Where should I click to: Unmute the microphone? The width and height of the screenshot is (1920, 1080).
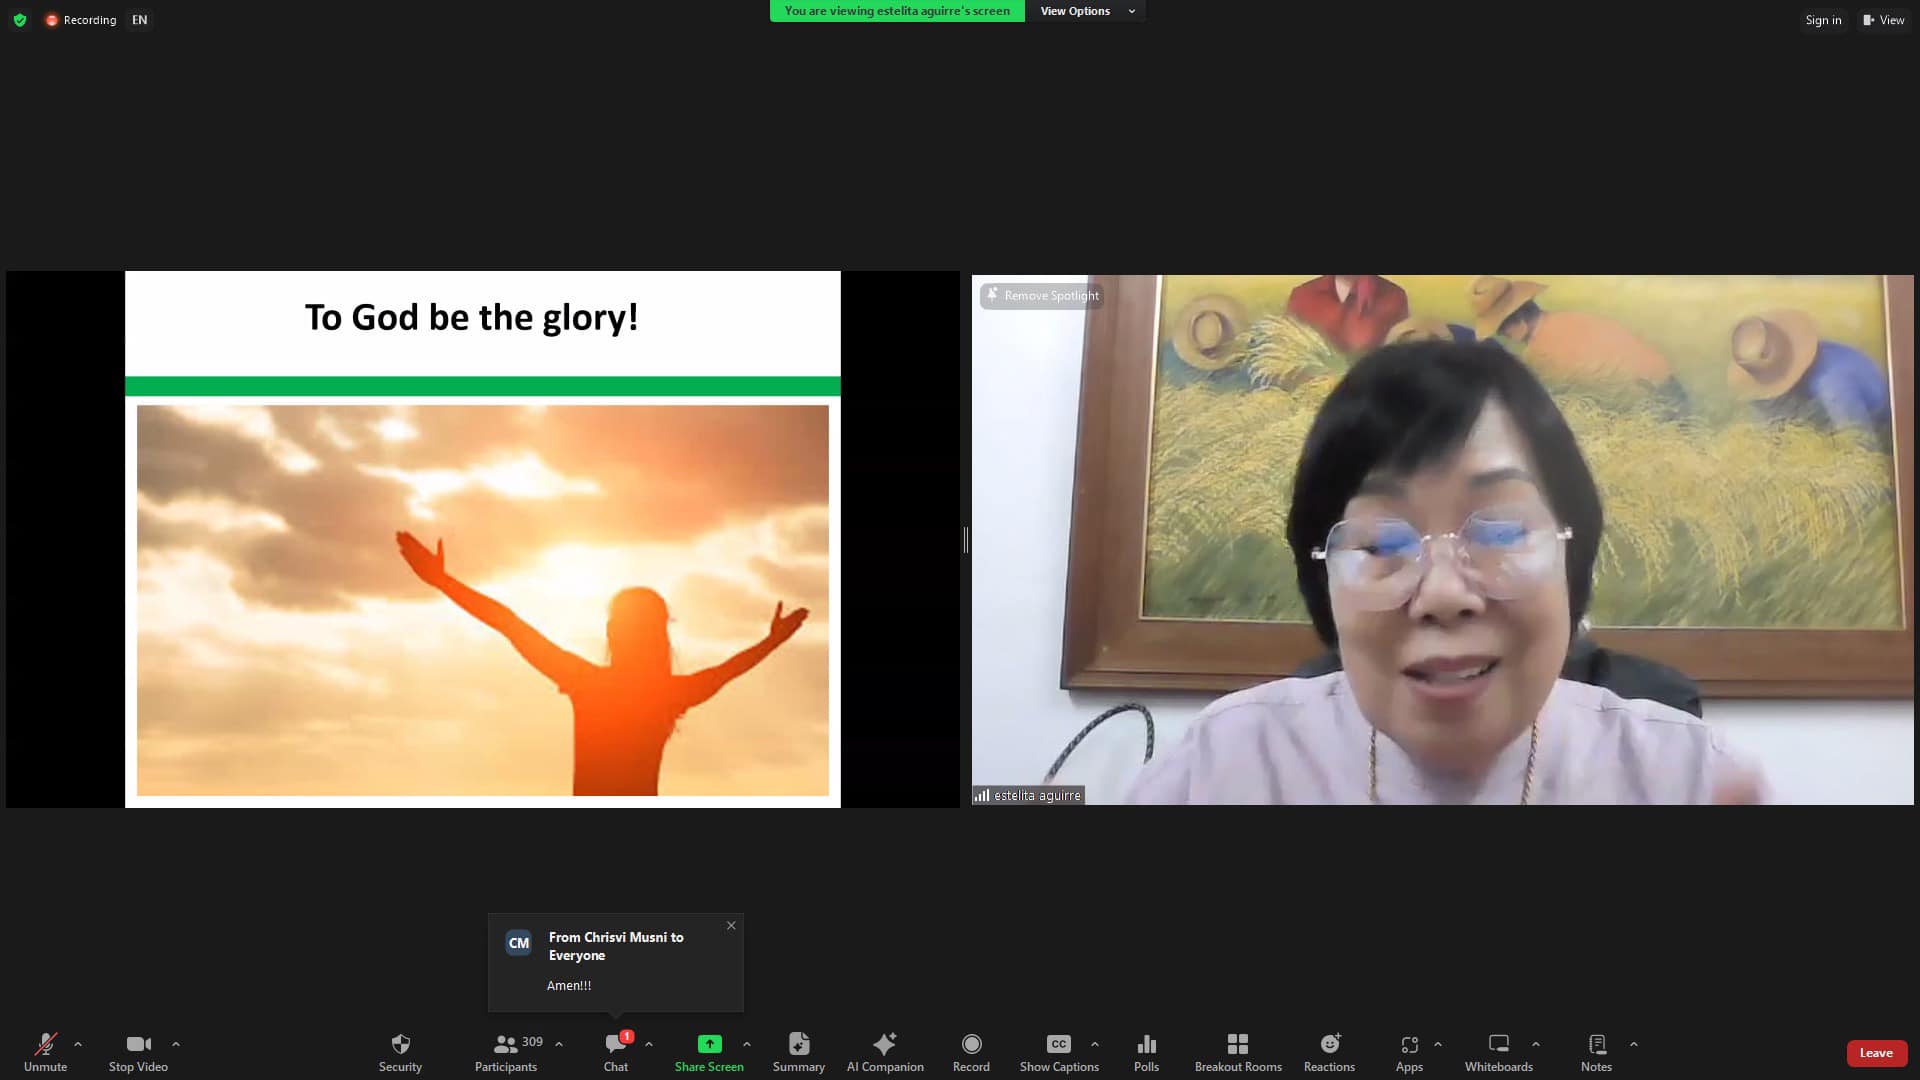click(45, 1052)
